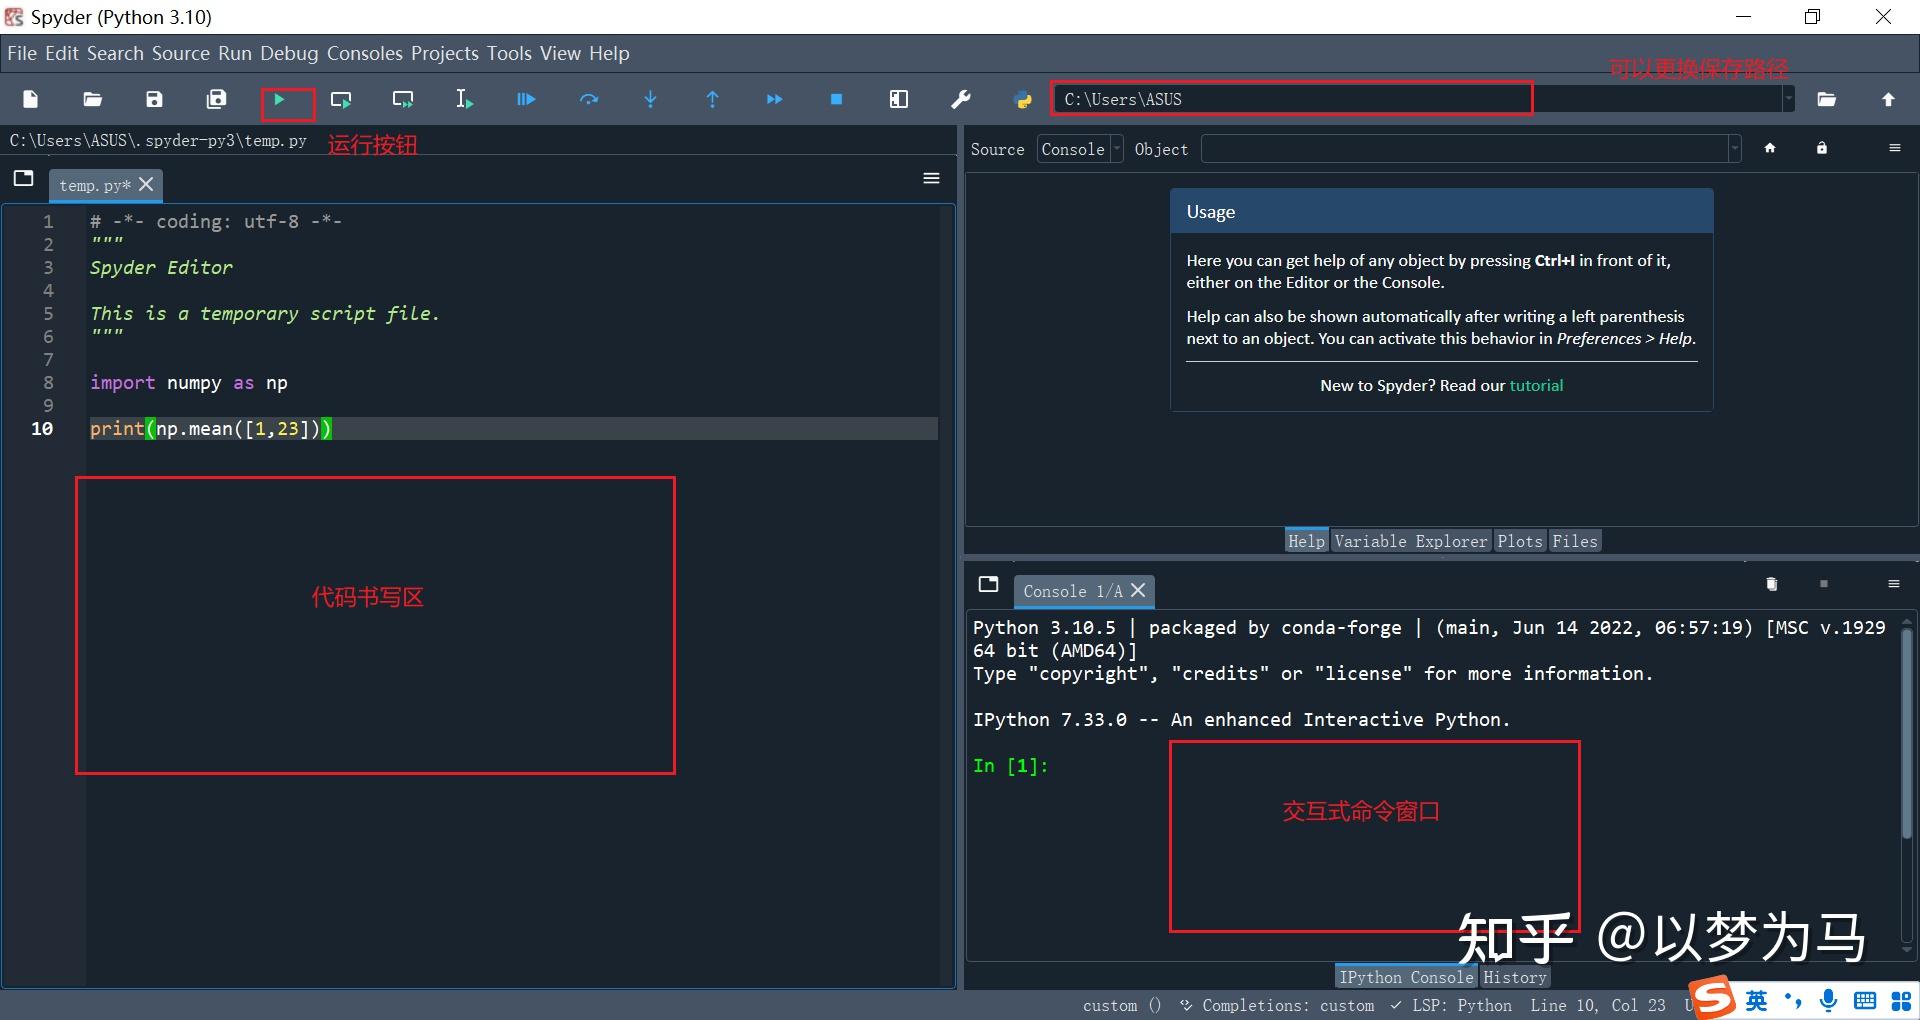Remove all console variables with trash icon
Image resolution: width=1920 pixels, height=1020 pixels.
point(1772,584)
